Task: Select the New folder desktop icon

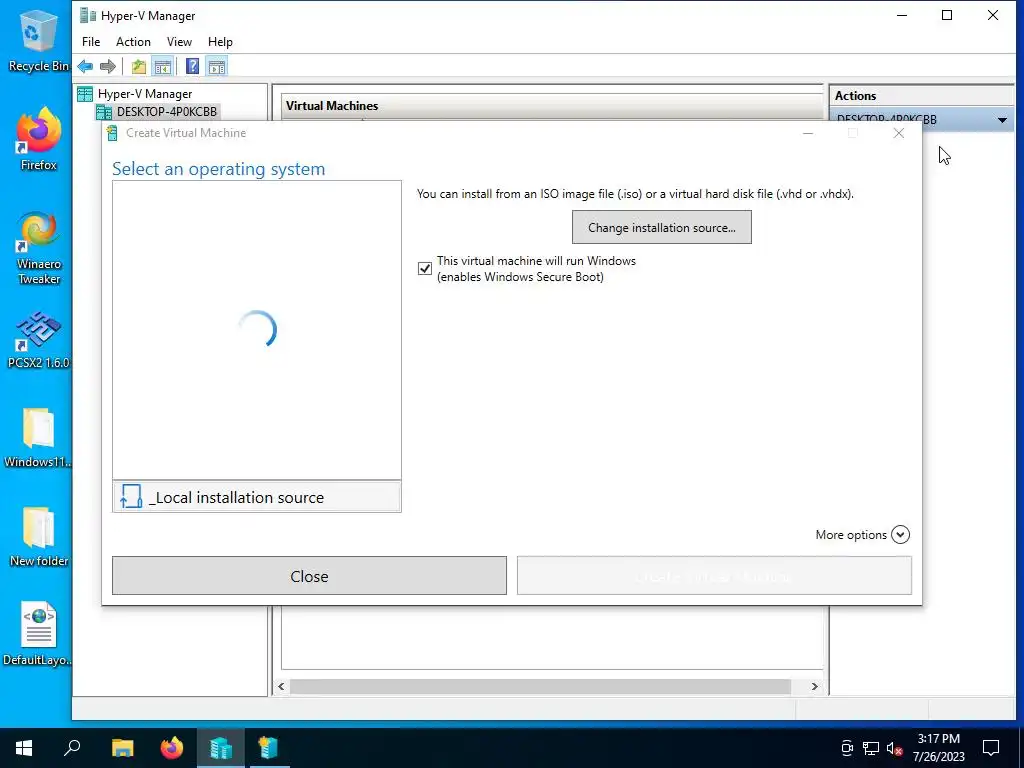Action: pyautogui.click(x=39, y=537)
